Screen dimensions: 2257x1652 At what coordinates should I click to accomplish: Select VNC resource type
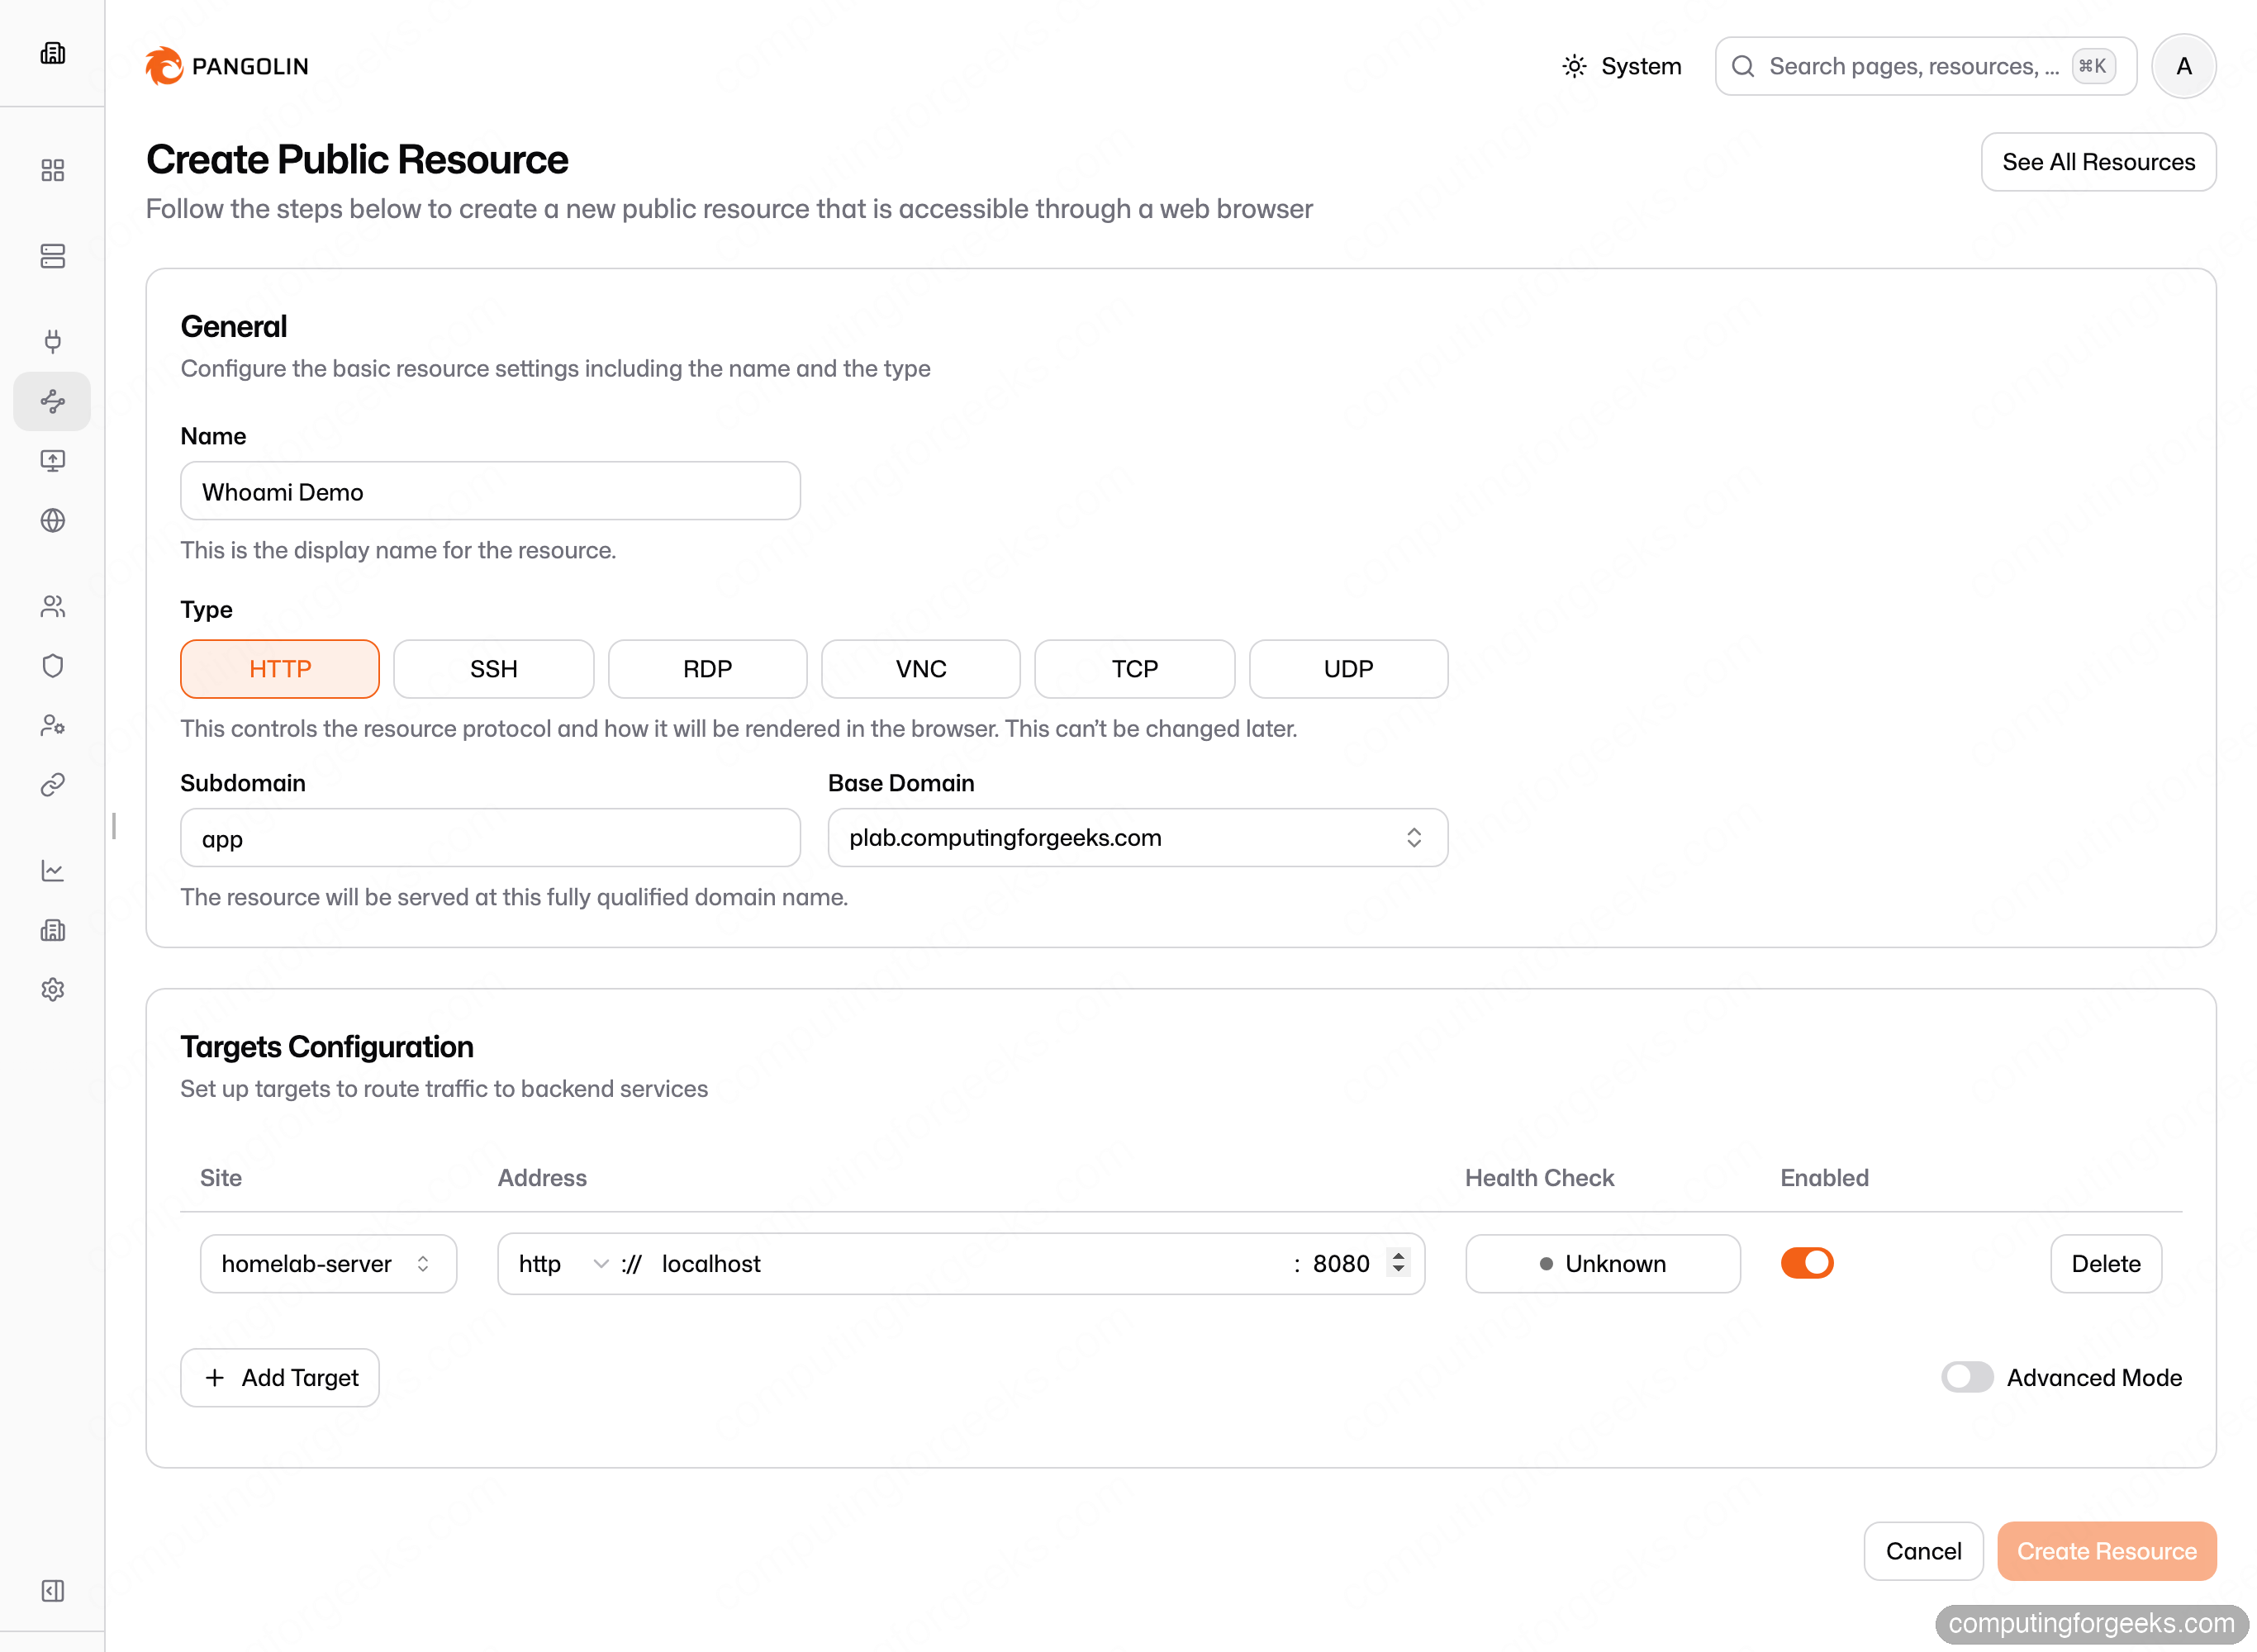tap(920, 669)
